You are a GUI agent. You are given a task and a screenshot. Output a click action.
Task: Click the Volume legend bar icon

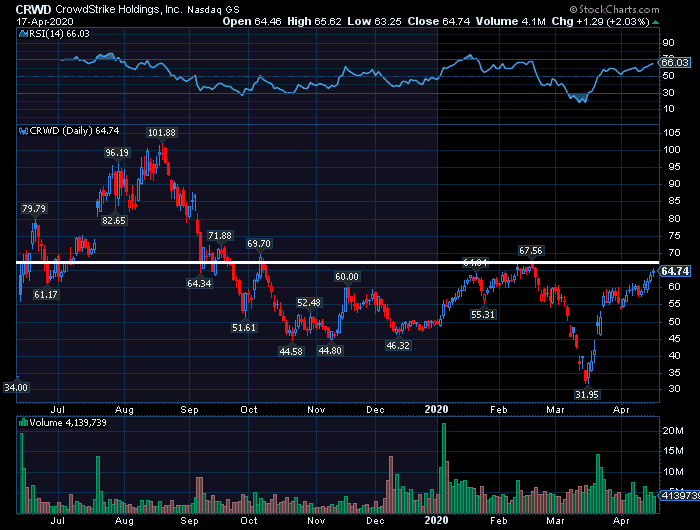tap(24, 422)
